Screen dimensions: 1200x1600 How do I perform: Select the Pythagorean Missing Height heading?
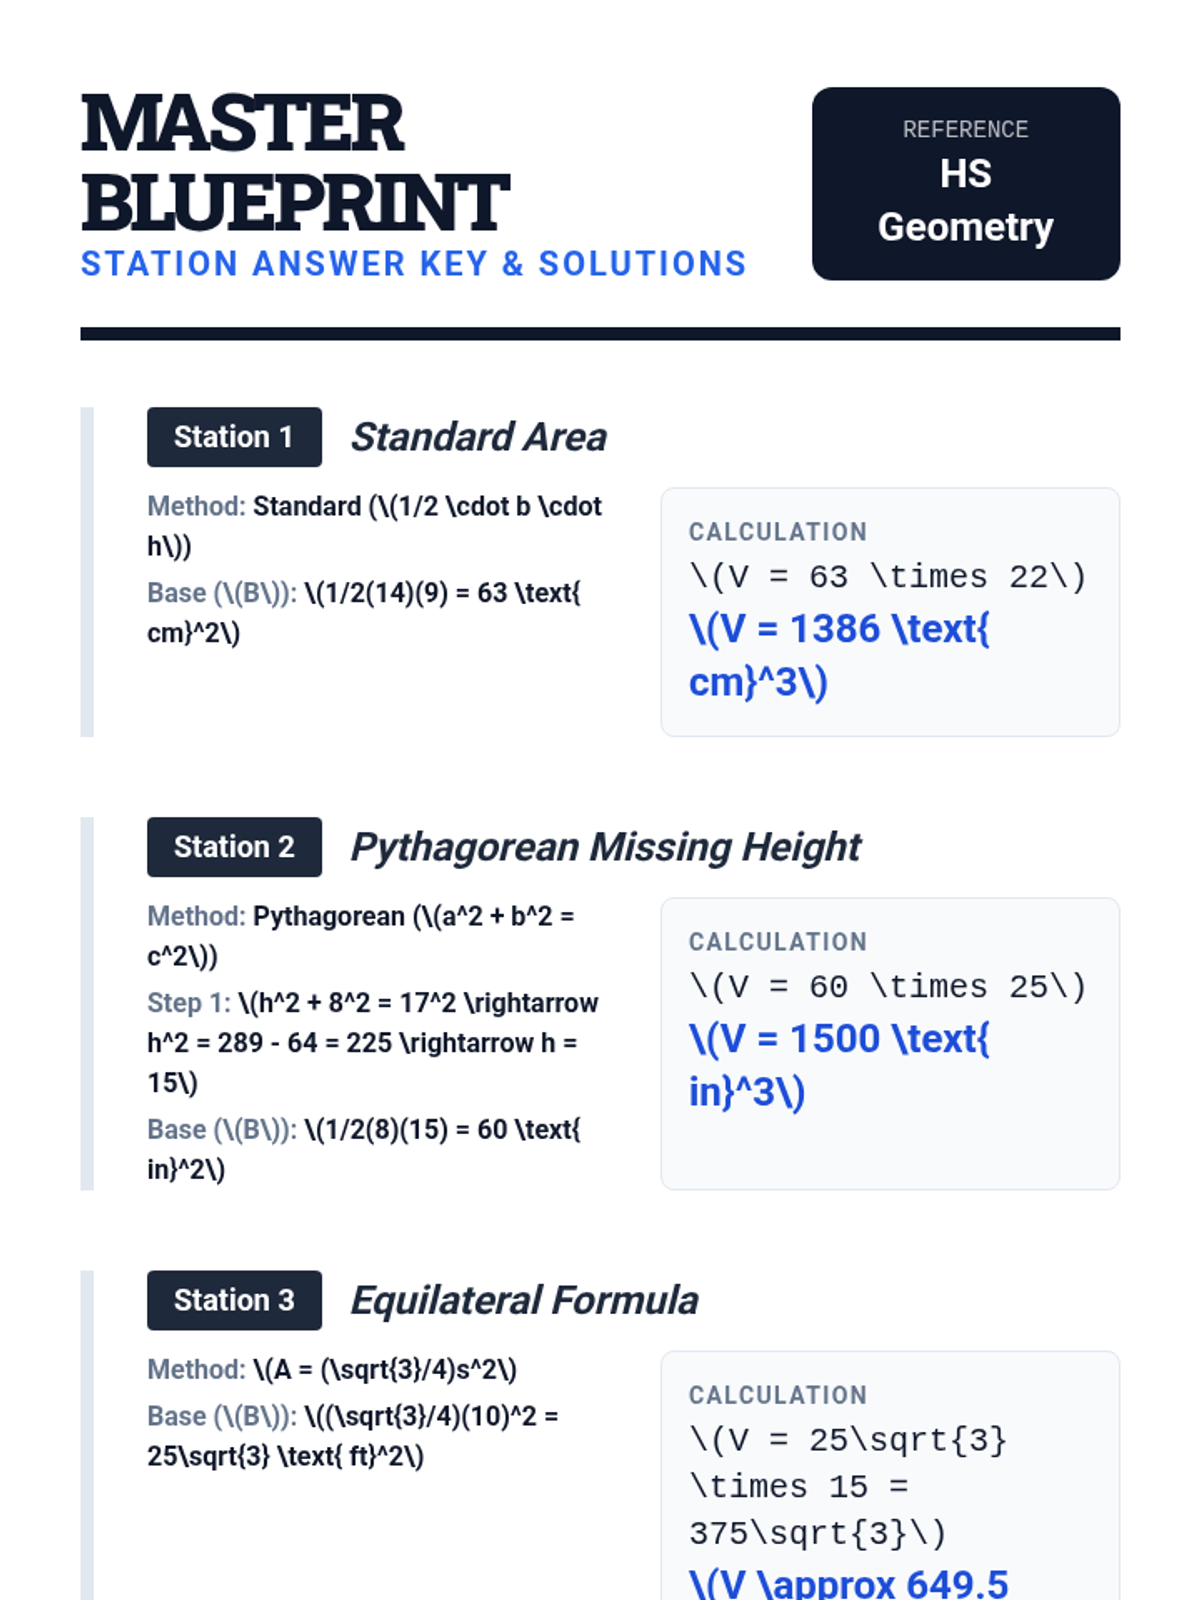(x=606, y=847)
